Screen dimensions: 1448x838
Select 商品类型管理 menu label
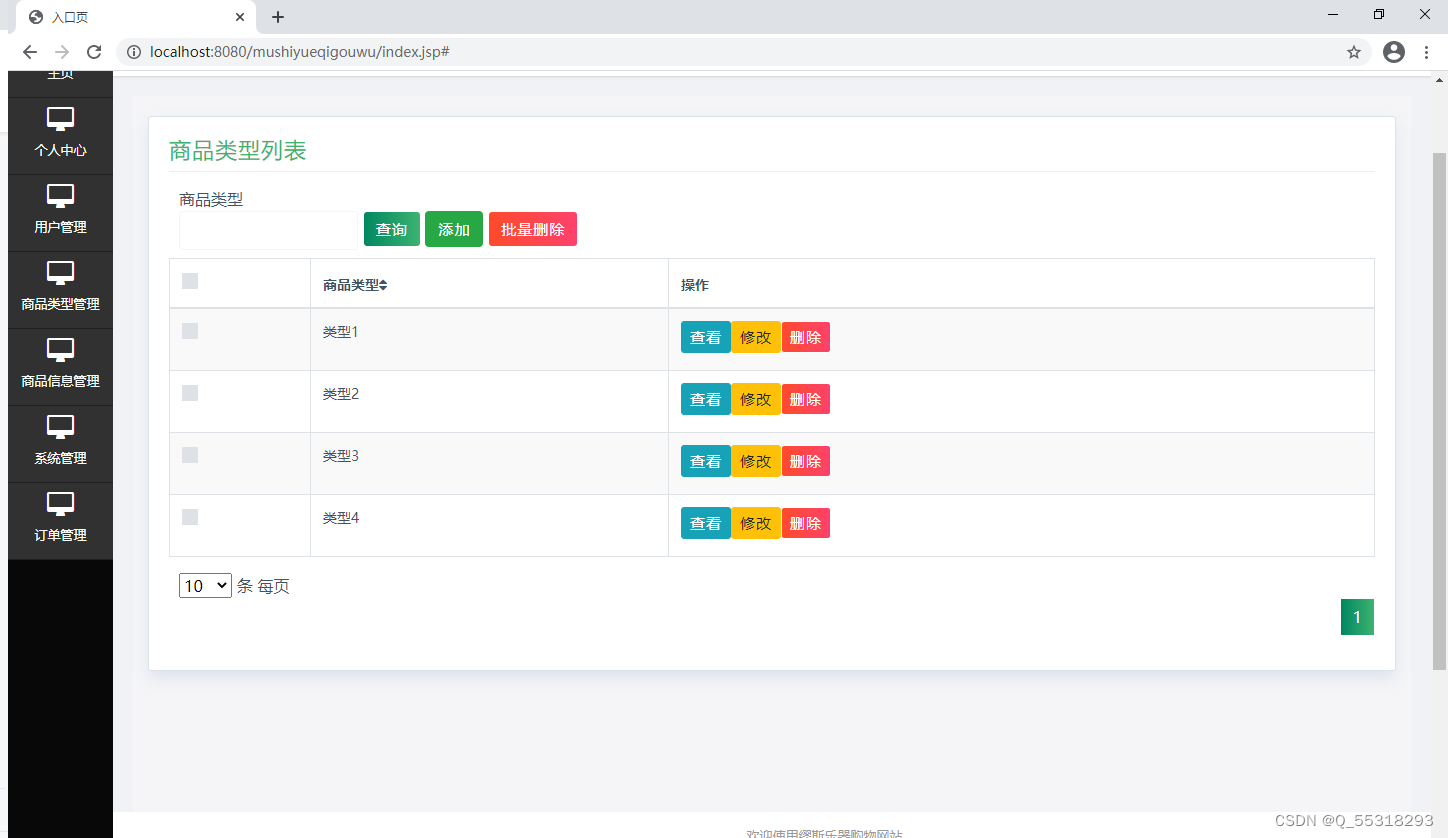point(60,304)
